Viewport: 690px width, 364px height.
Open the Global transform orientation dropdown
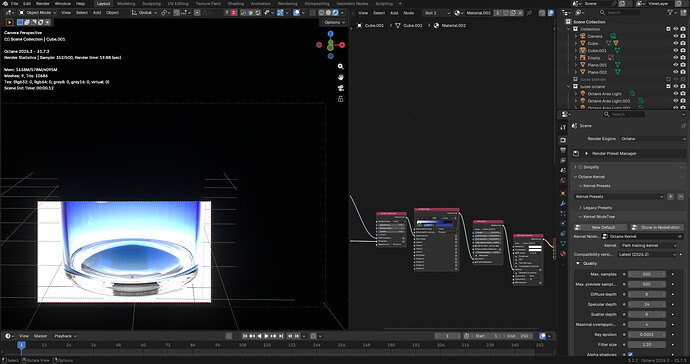(x=144, y=13)
